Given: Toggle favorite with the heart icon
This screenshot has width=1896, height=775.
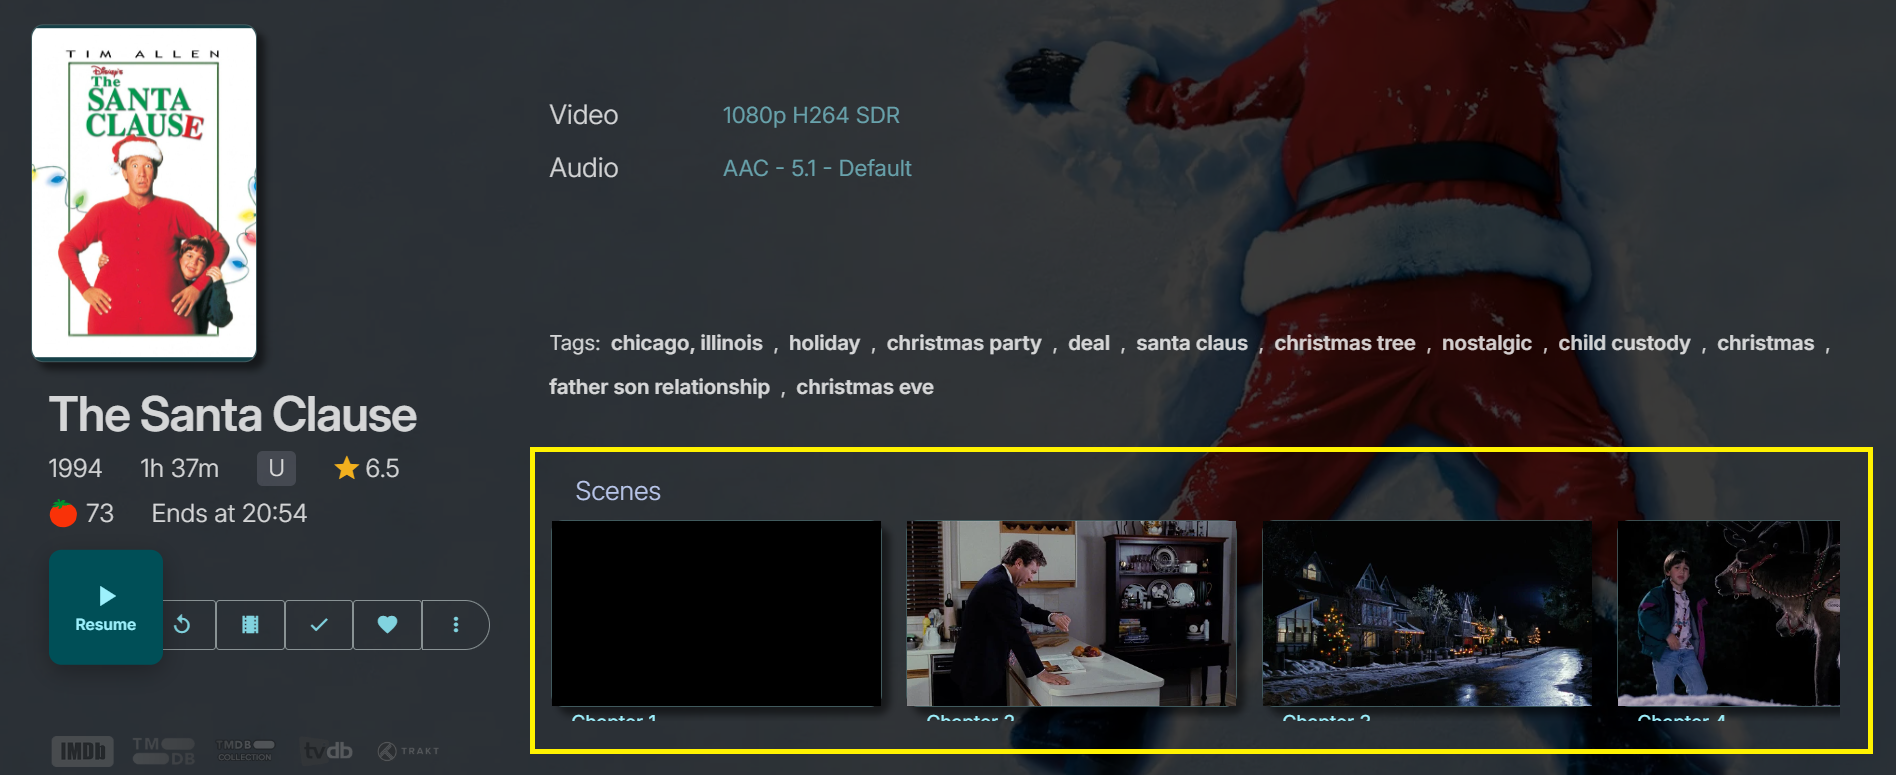Looking at the screenshot, I should [x=387, y=625].
